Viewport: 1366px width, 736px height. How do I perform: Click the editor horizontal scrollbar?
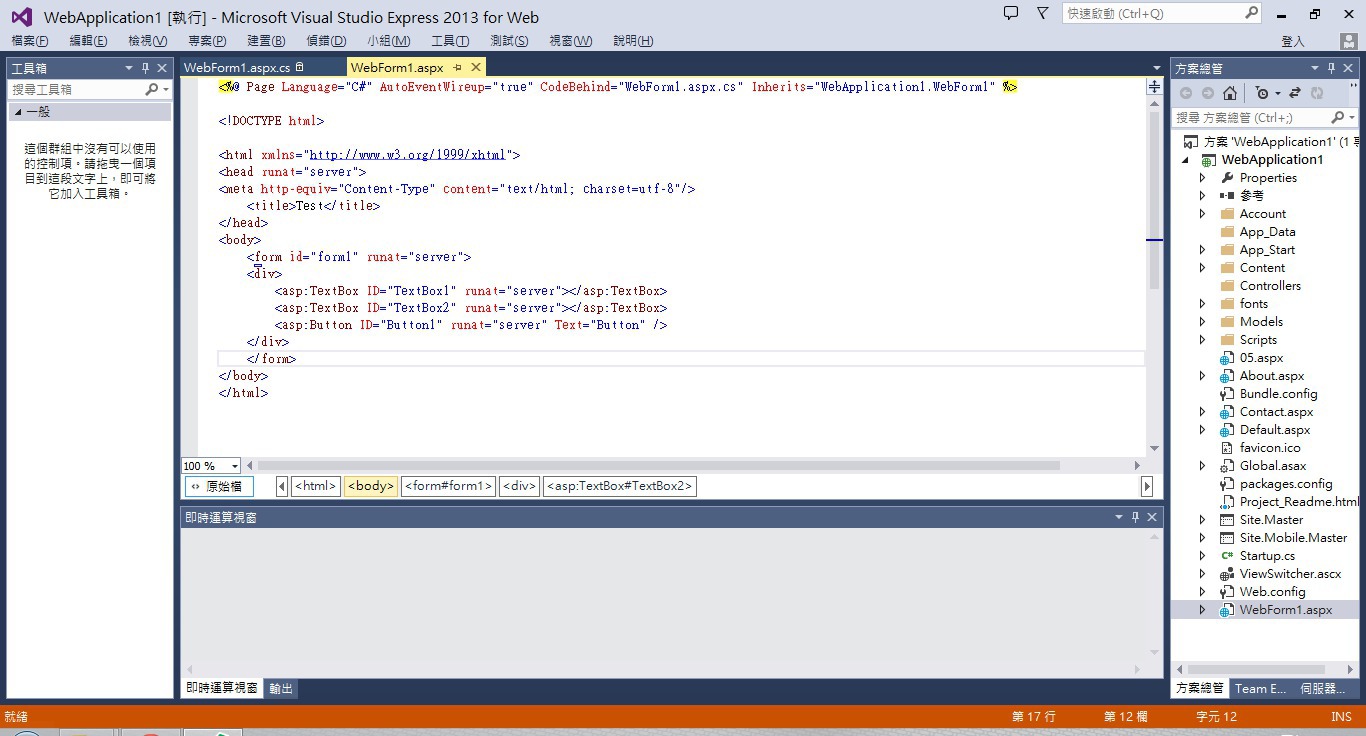[659, 466]
